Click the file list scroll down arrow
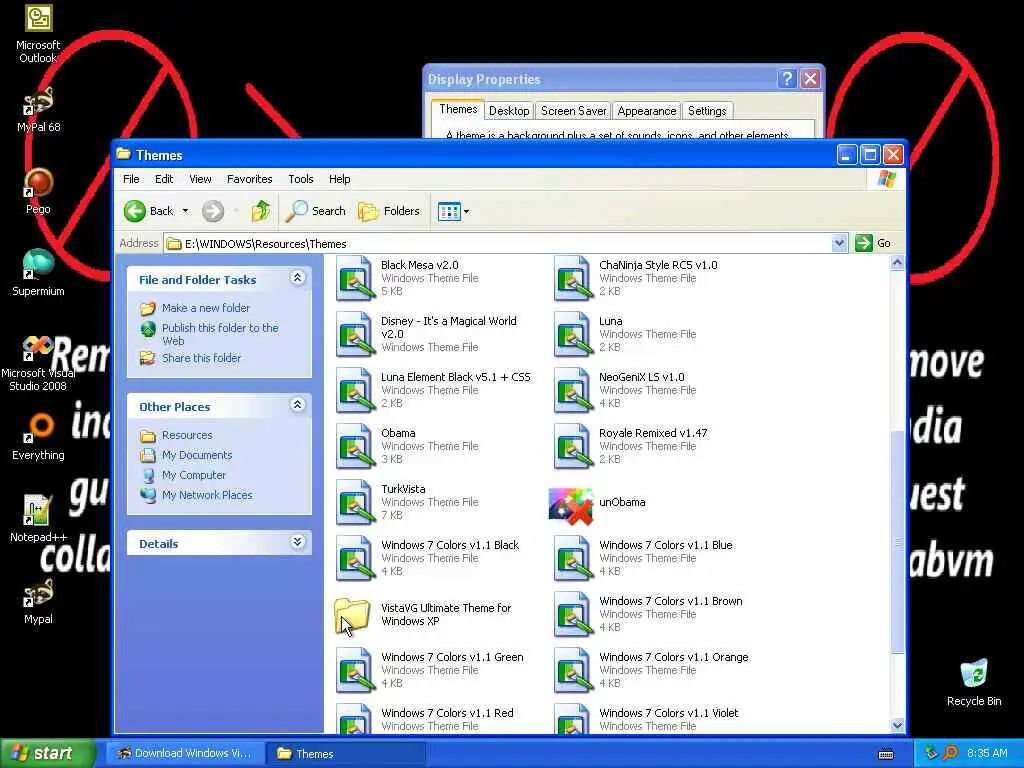Viewport: 1024px width, 768px height. (x=897, y=725)
